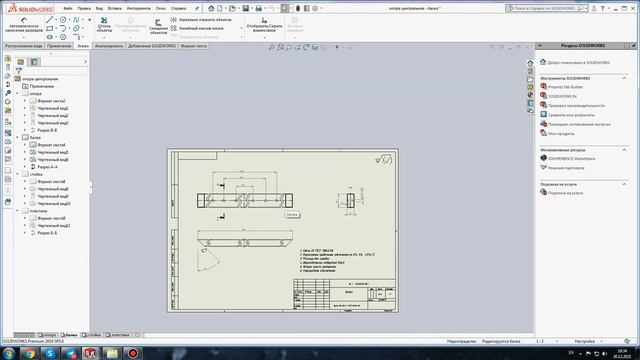This screenshot has height=360, width=640.
Task: Click Skype icon in Windows taskbar
Action: tap(50, 353)
